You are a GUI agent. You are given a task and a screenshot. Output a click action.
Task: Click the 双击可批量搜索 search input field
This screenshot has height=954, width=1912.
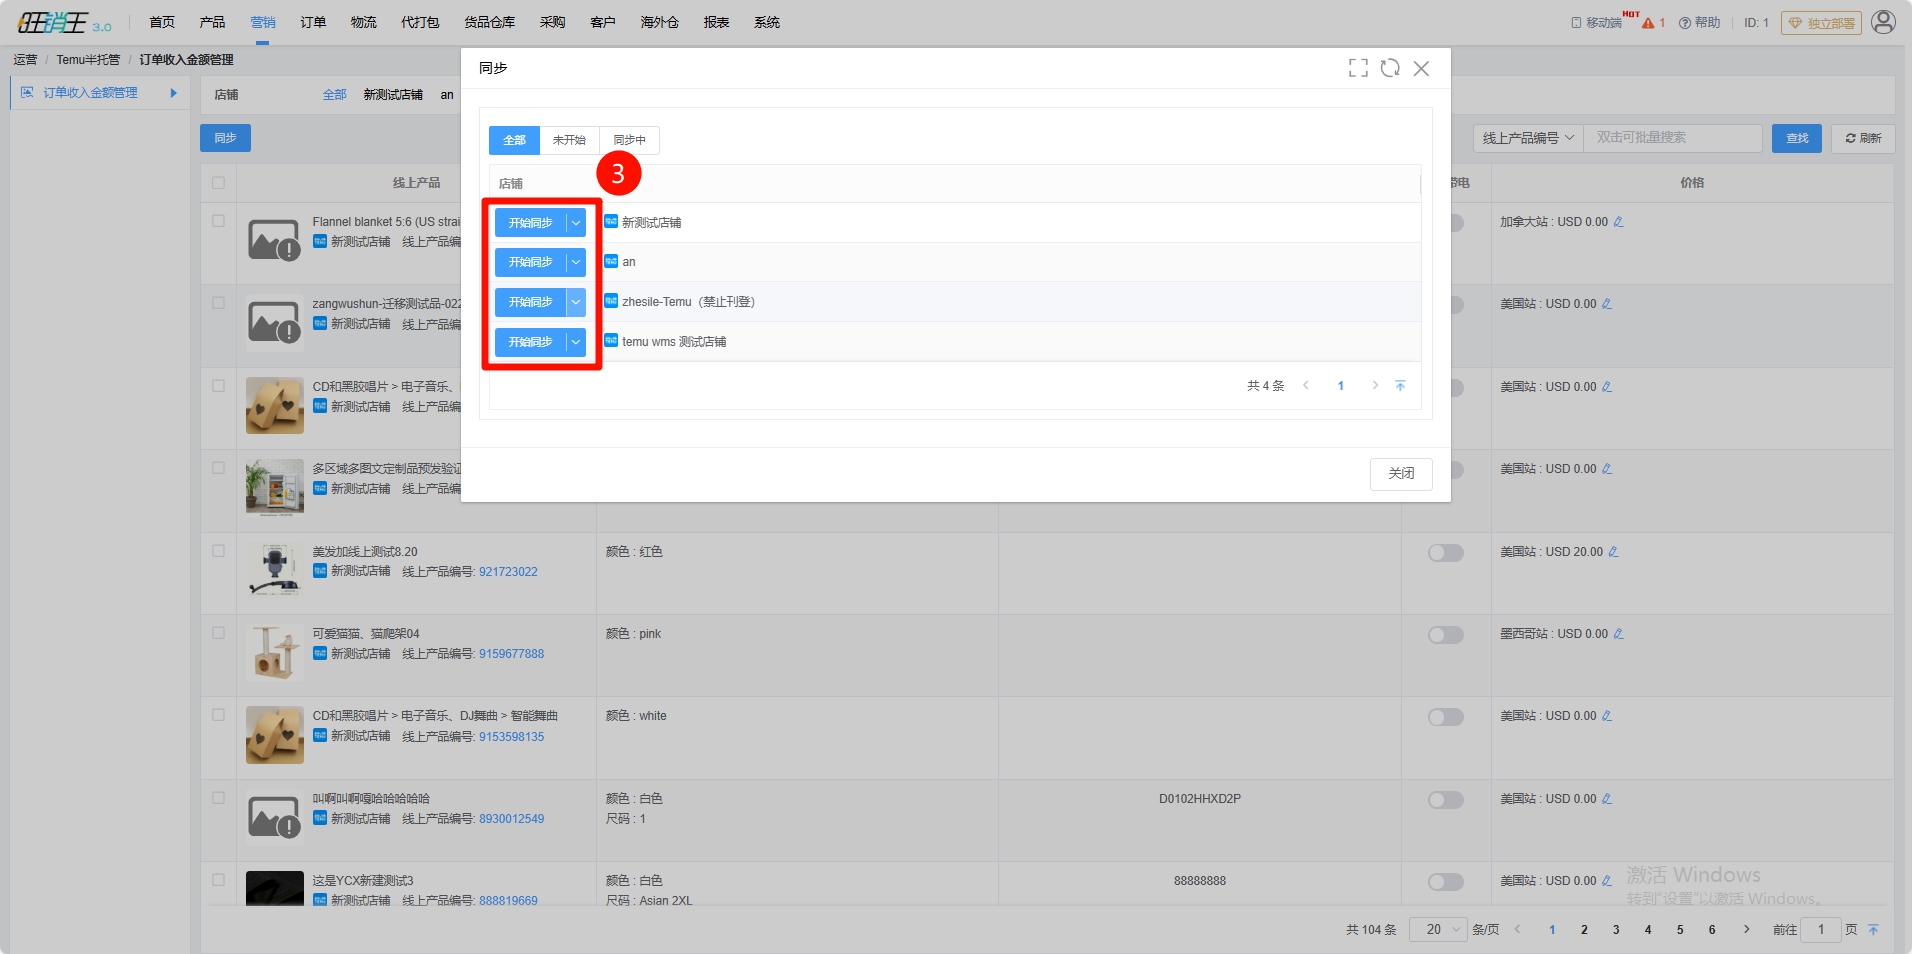point(1672,138)
